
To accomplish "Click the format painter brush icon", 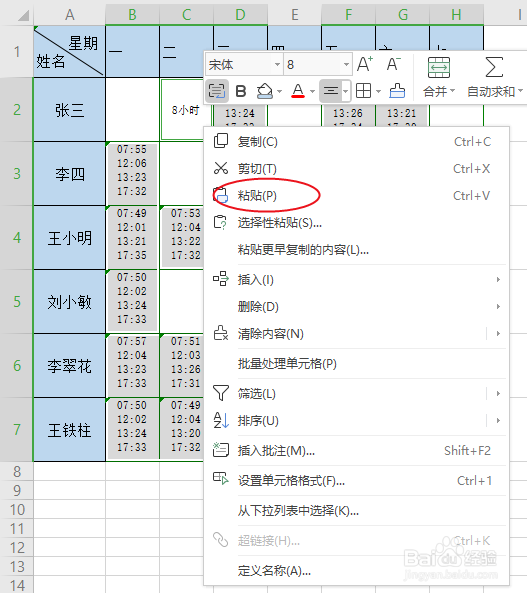I will point(397,91).
